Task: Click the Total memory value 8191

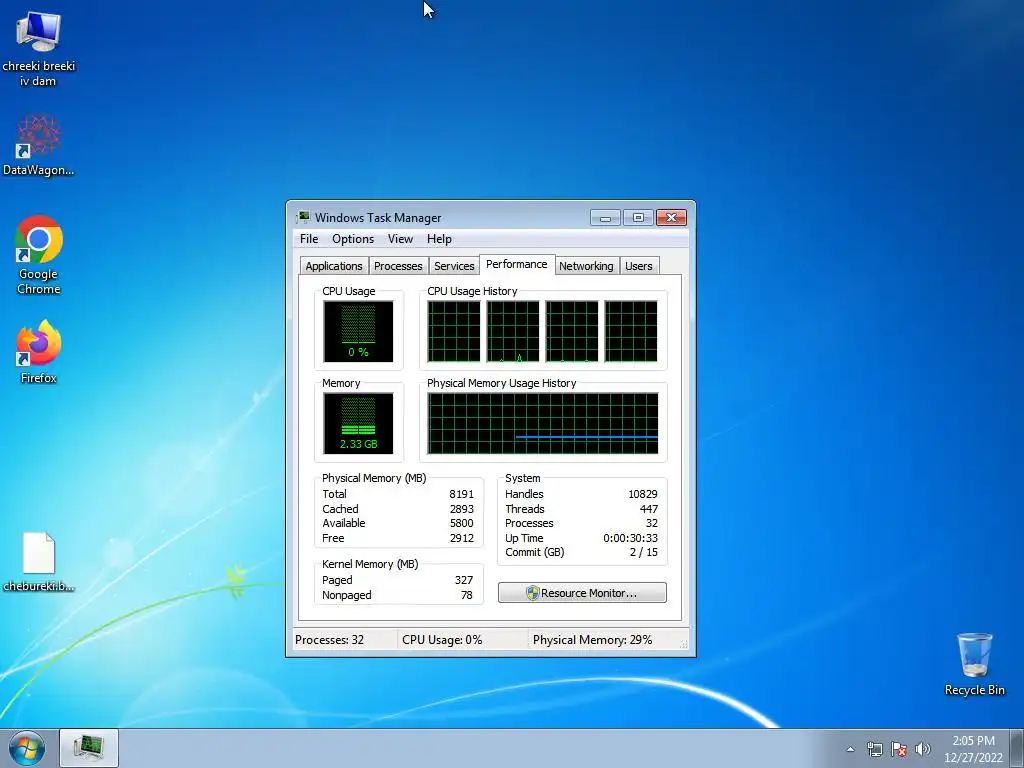Action: click(x=461, y=494)
